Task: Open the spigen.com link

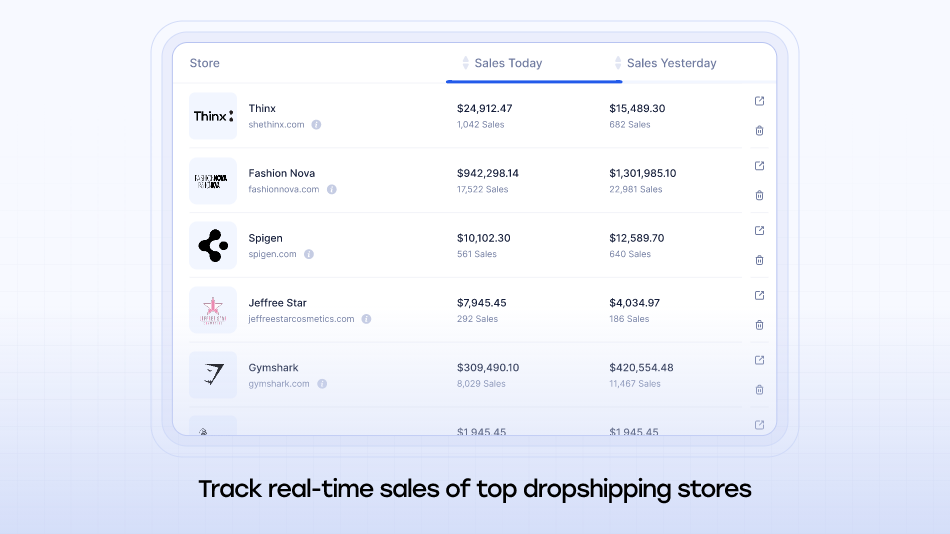Action: point(273,254)
